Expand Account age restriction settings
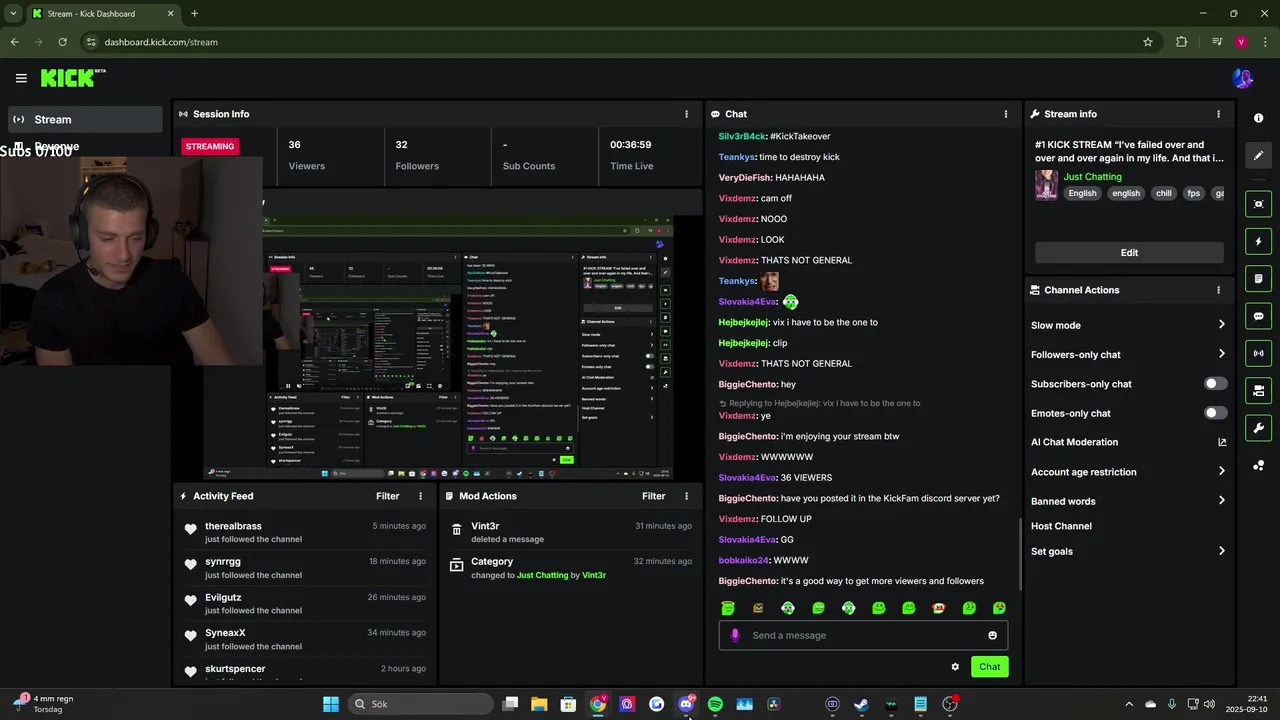The image size is (1280, 720). 1221,472
